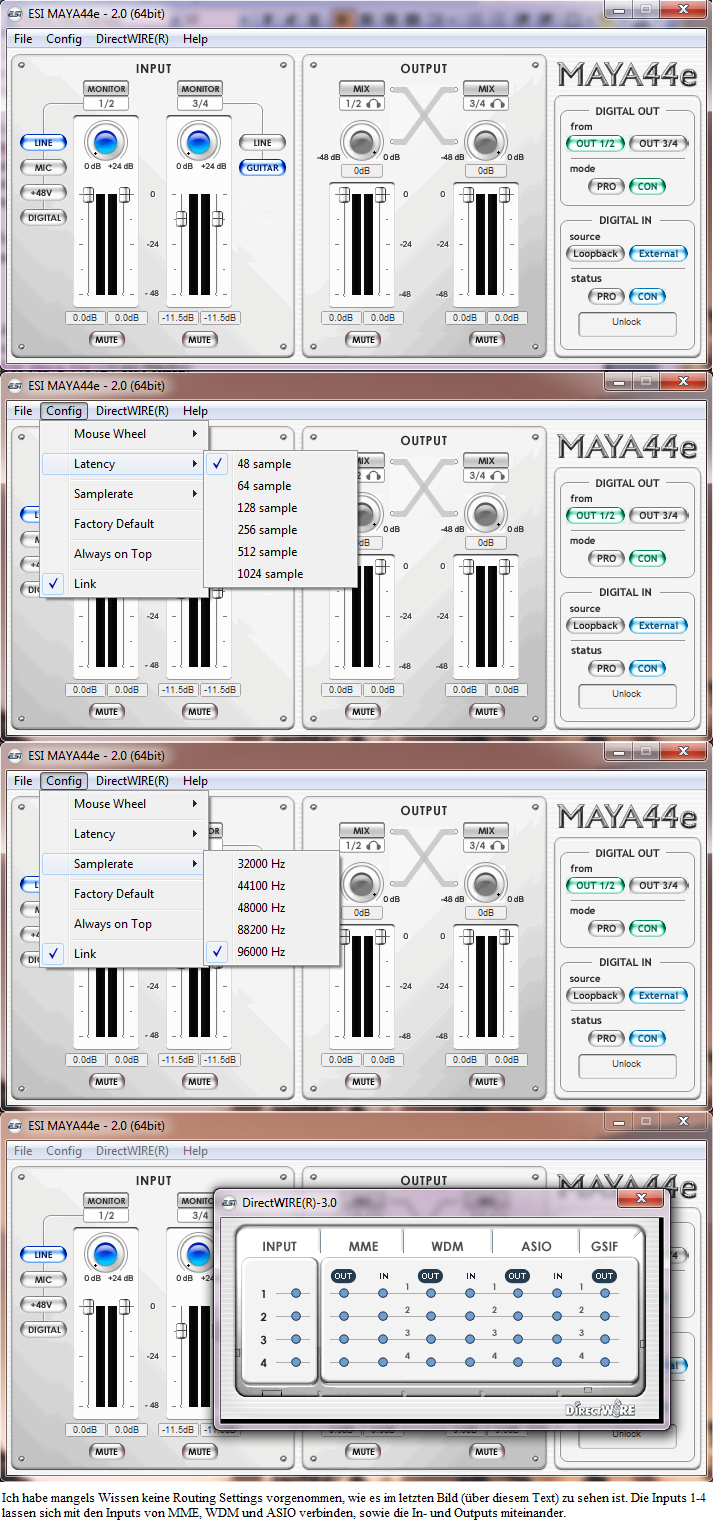Expand Samplerate entry in the Latency-menu window

(124, 494)
